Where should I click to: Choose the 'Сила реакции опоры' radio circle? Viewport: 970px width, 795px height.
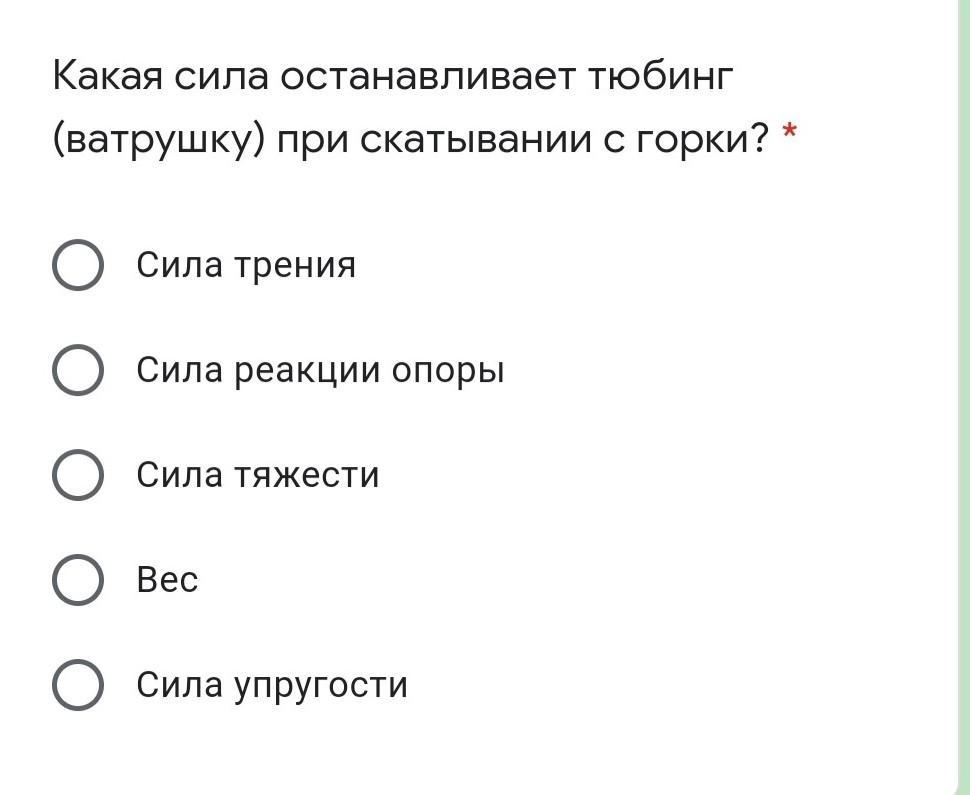coord(77,370)
